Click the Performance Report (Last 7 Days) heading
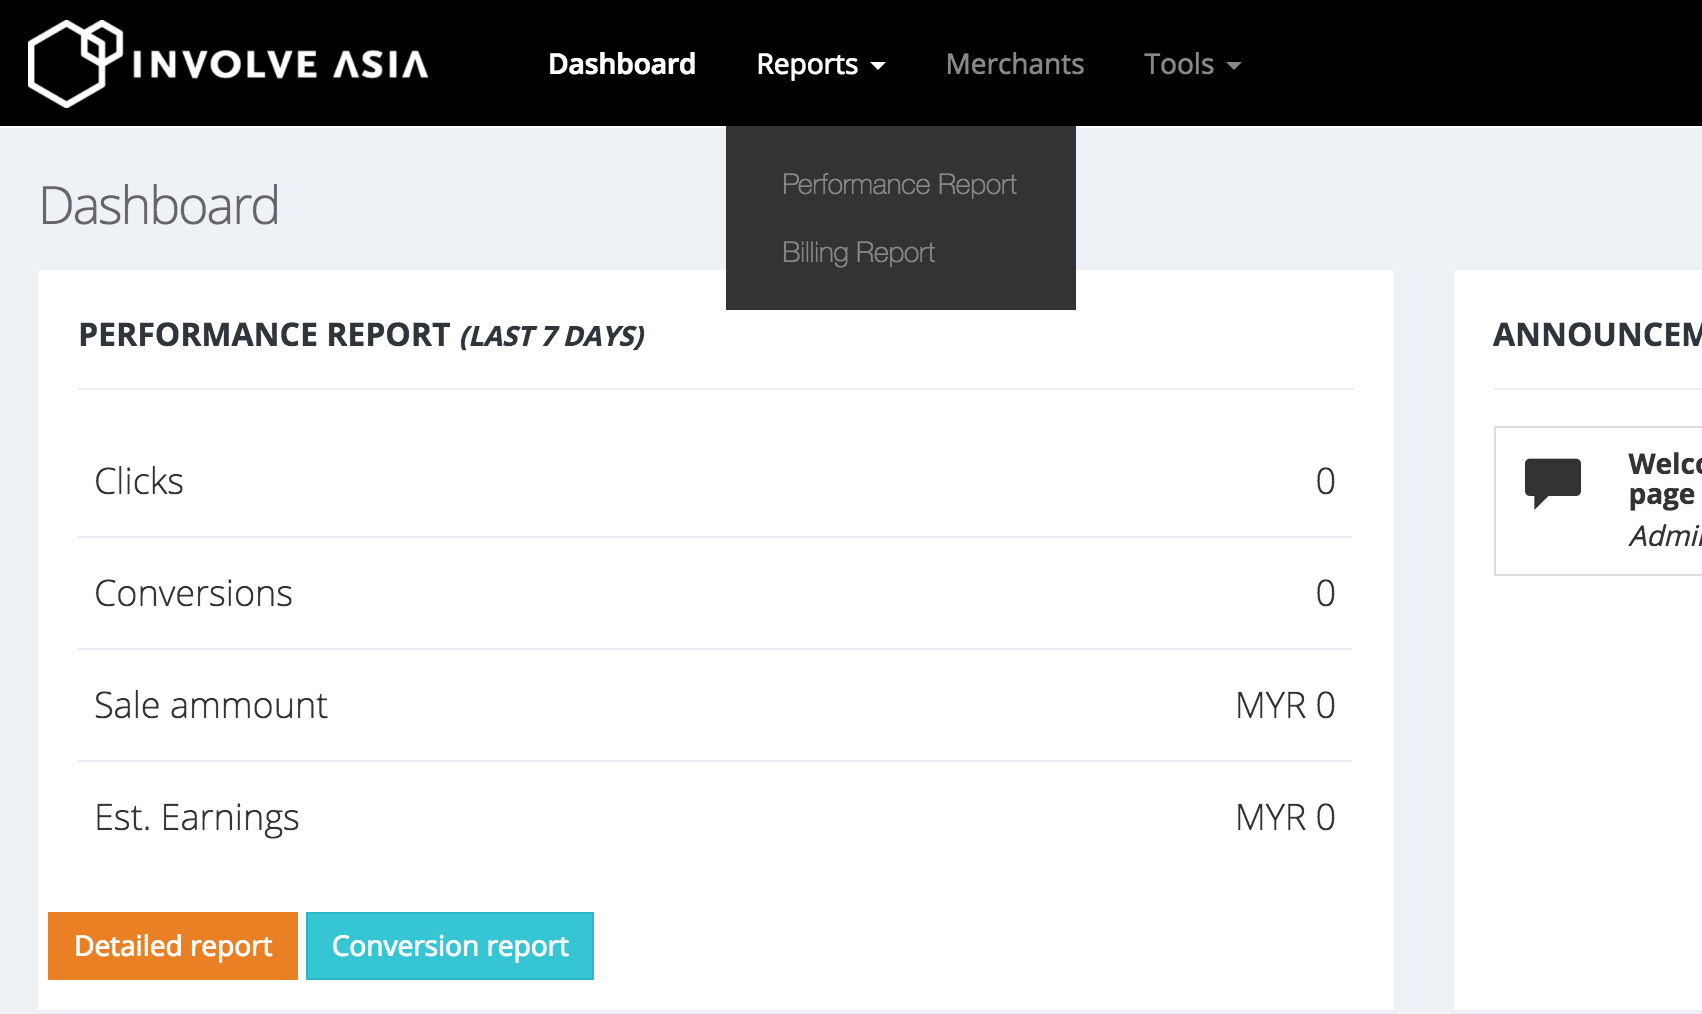The image size is (1702, 1014). 362,335
